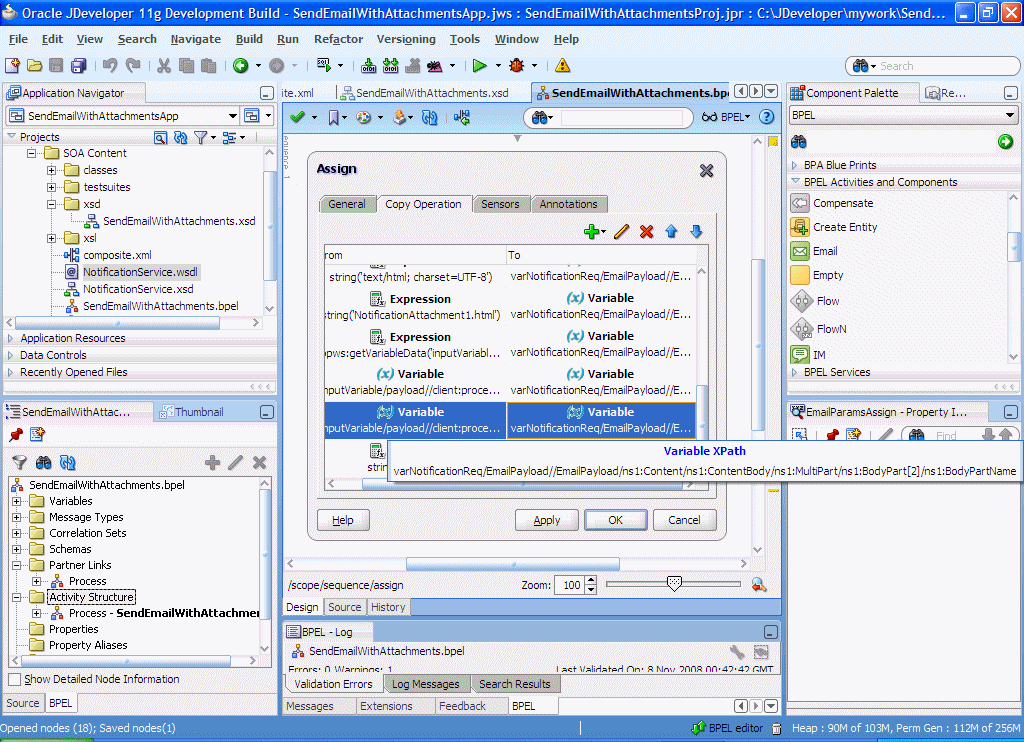Click green plus add copy operation icon
1024x742 pixels.
coord(592,232)
